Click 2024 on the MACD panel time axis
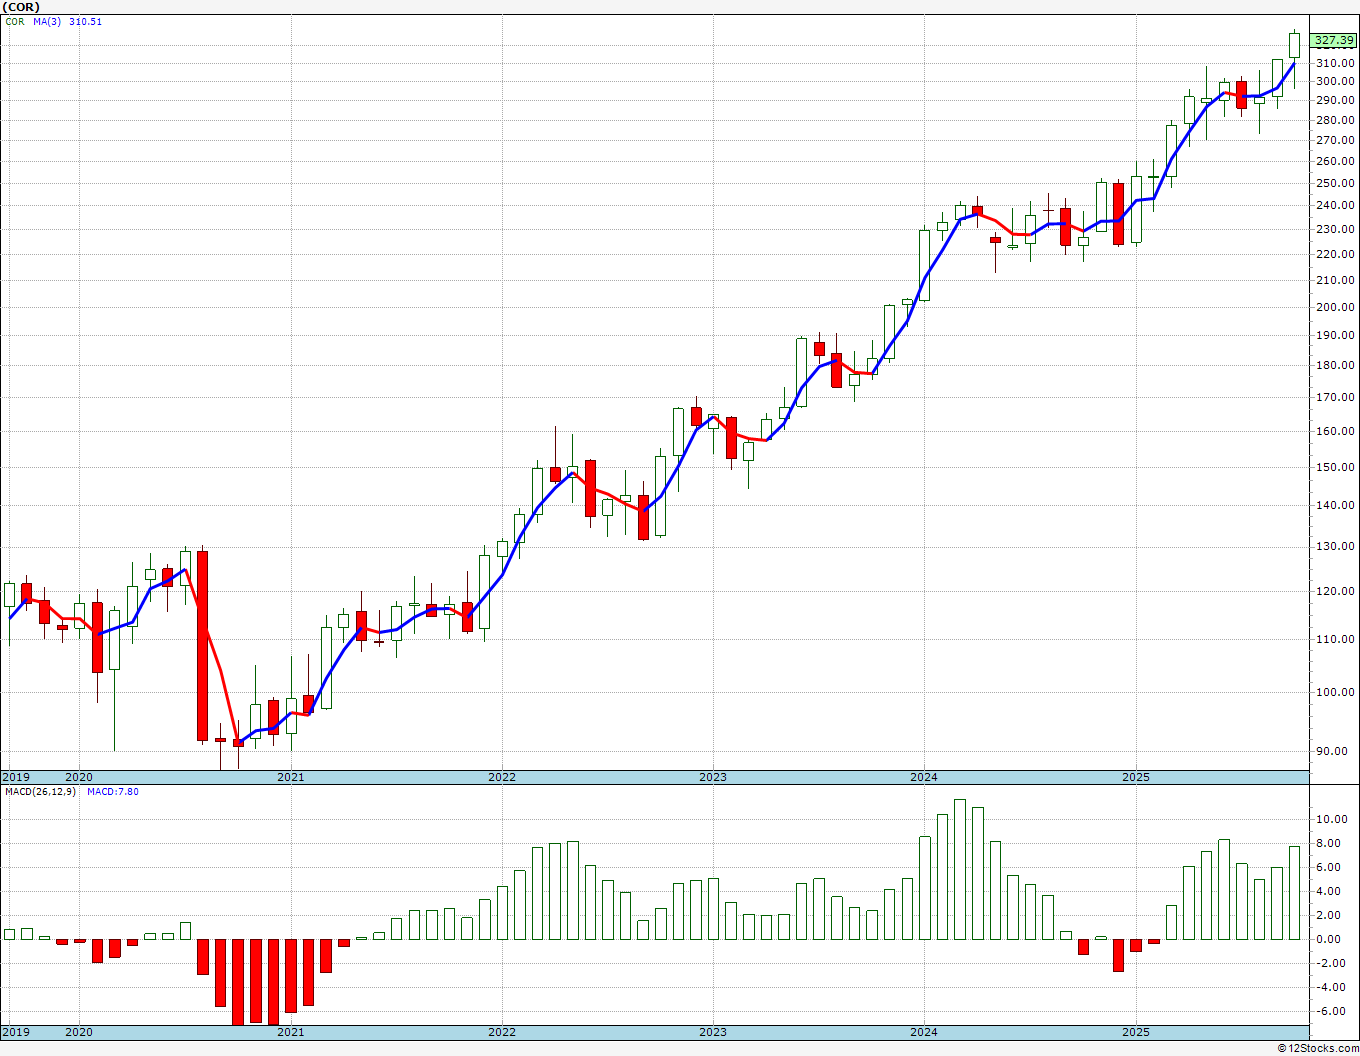Viewport: 1360px width, 1056px height. 924,1032
